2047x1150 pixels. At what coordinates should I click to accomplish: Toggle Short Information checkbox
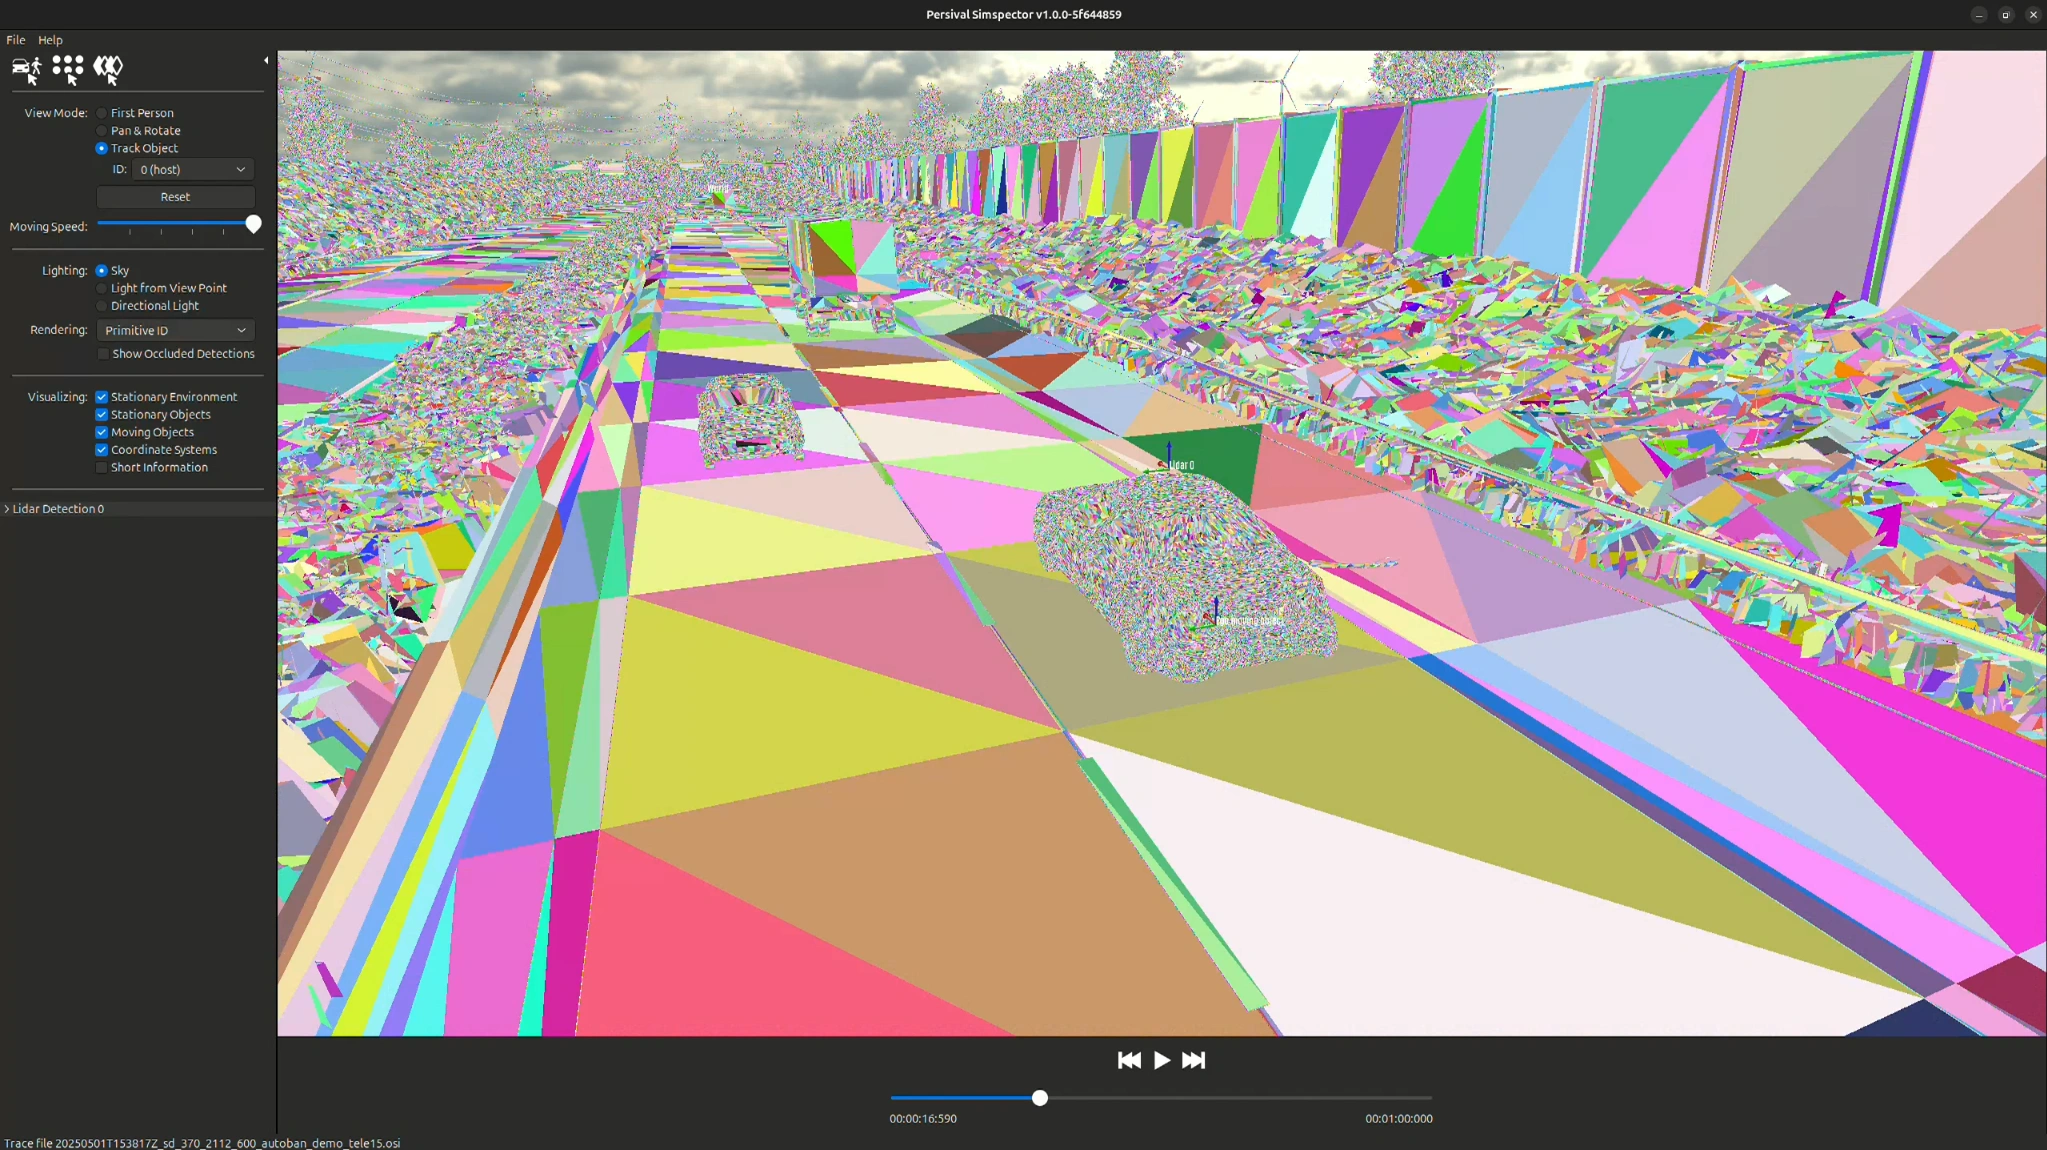coord(102,468)
